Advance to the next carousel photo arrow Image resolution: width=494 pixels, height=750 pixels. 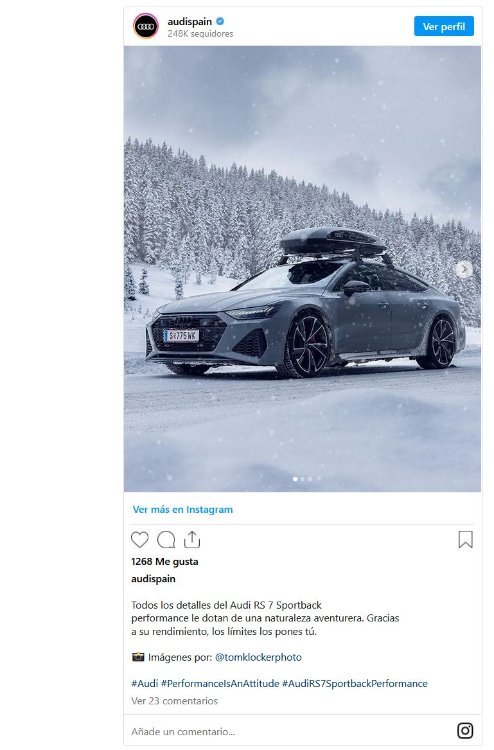point(463,269)
